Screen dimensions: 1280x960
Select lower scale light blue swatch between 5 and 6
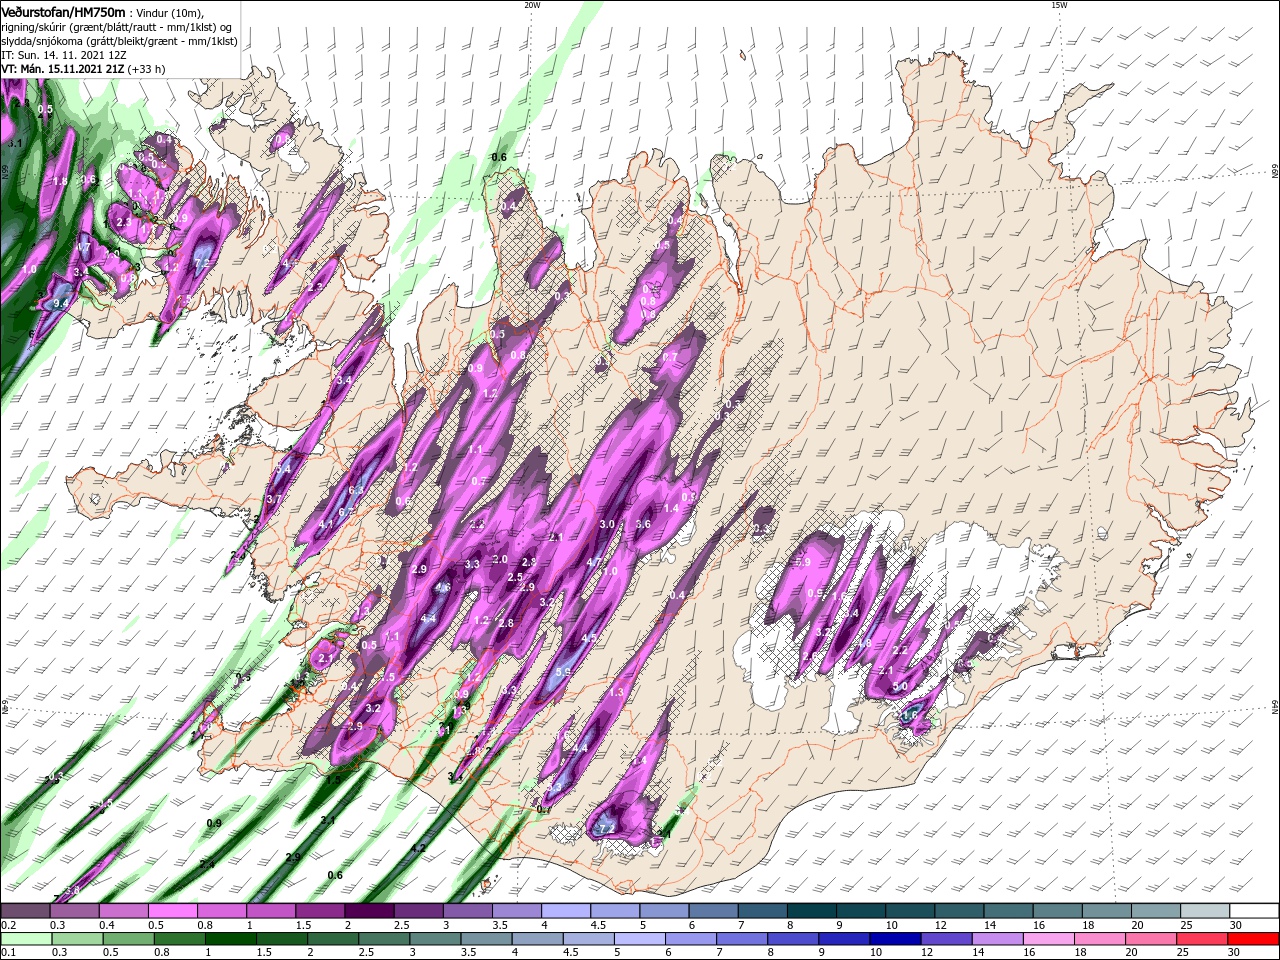click(638, 939)
